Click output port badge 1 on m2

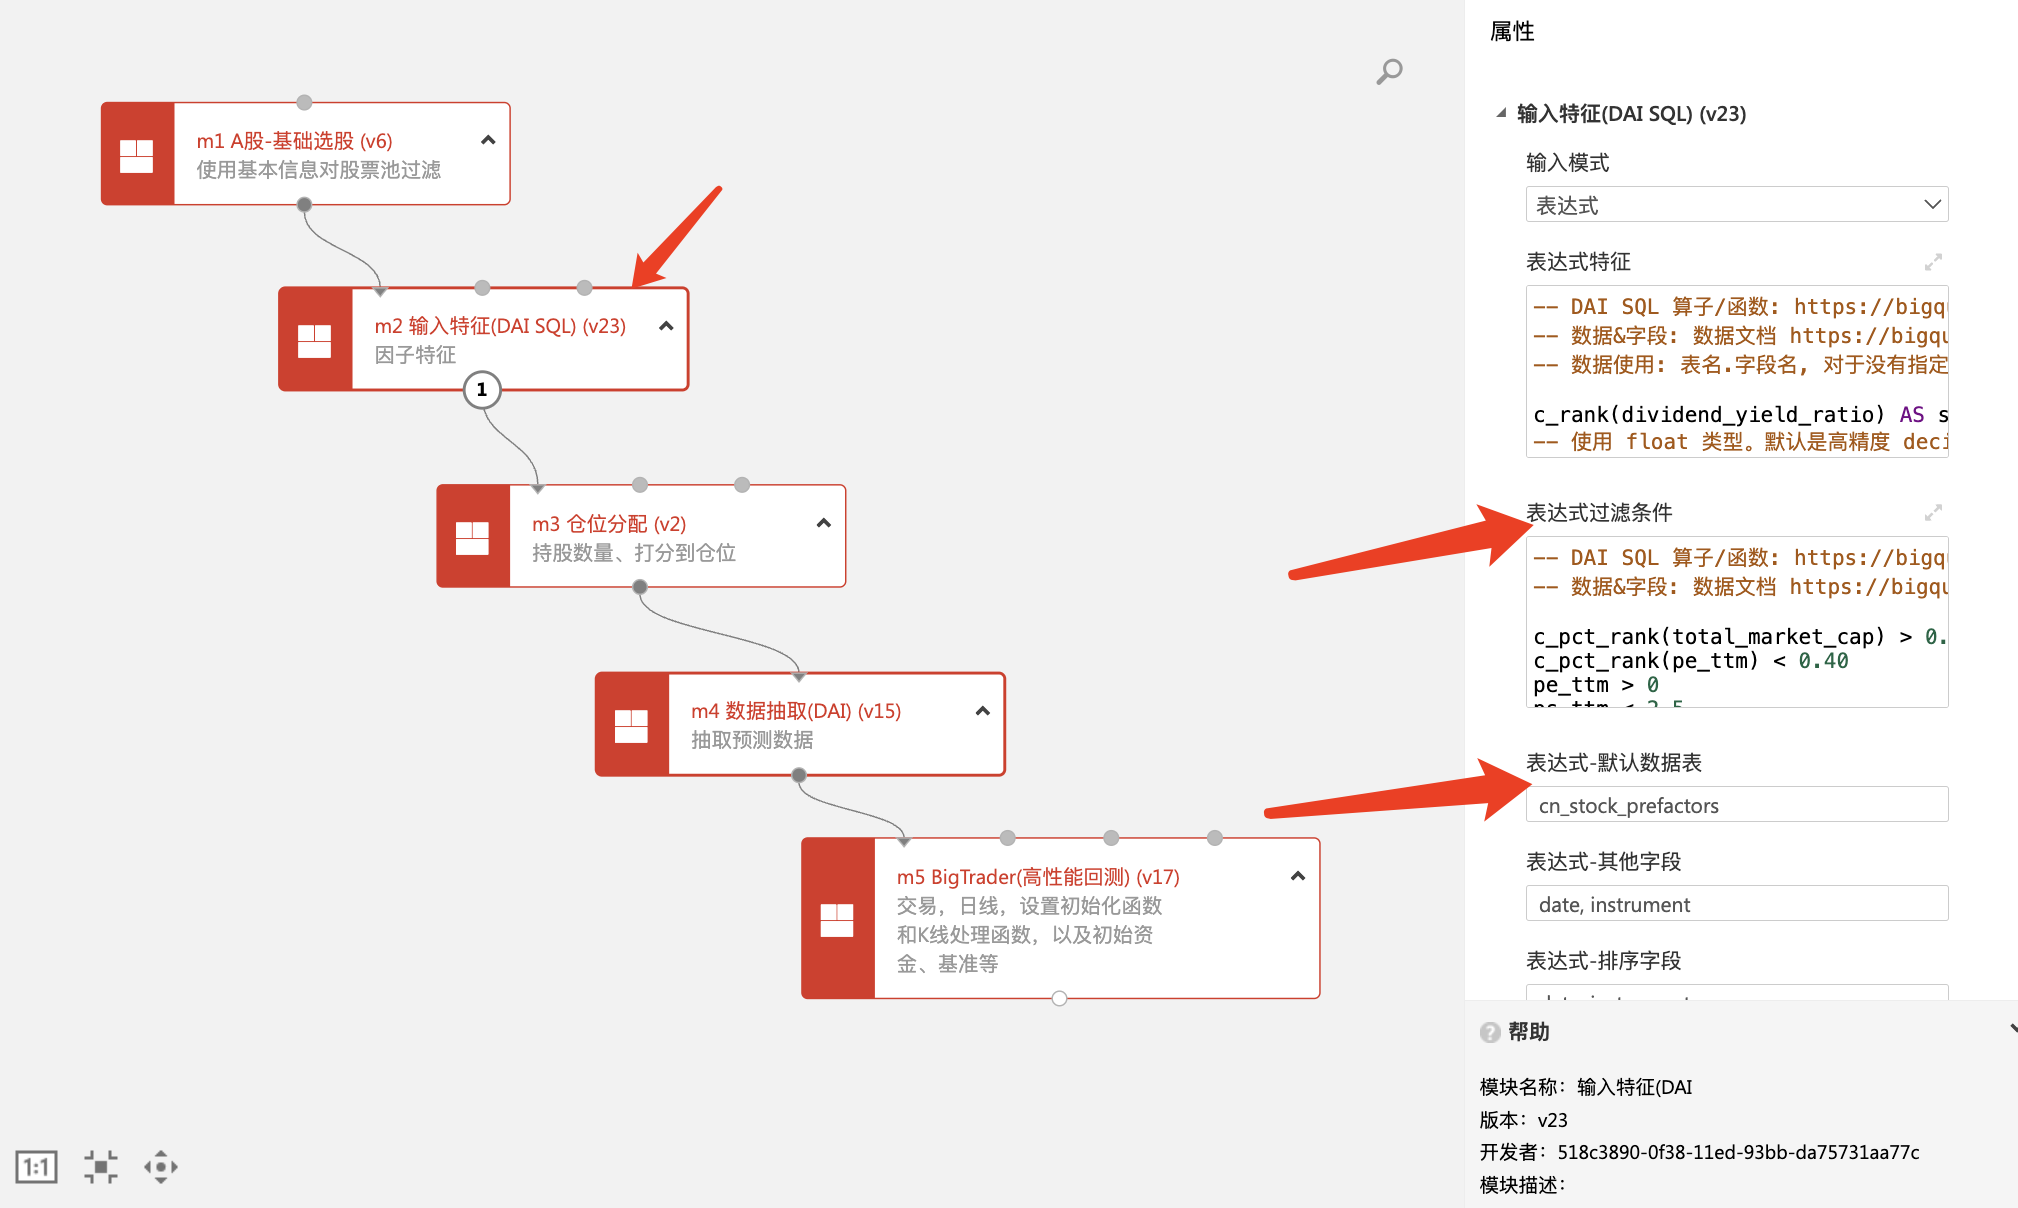pyautogui.click(x=482, y=390)
